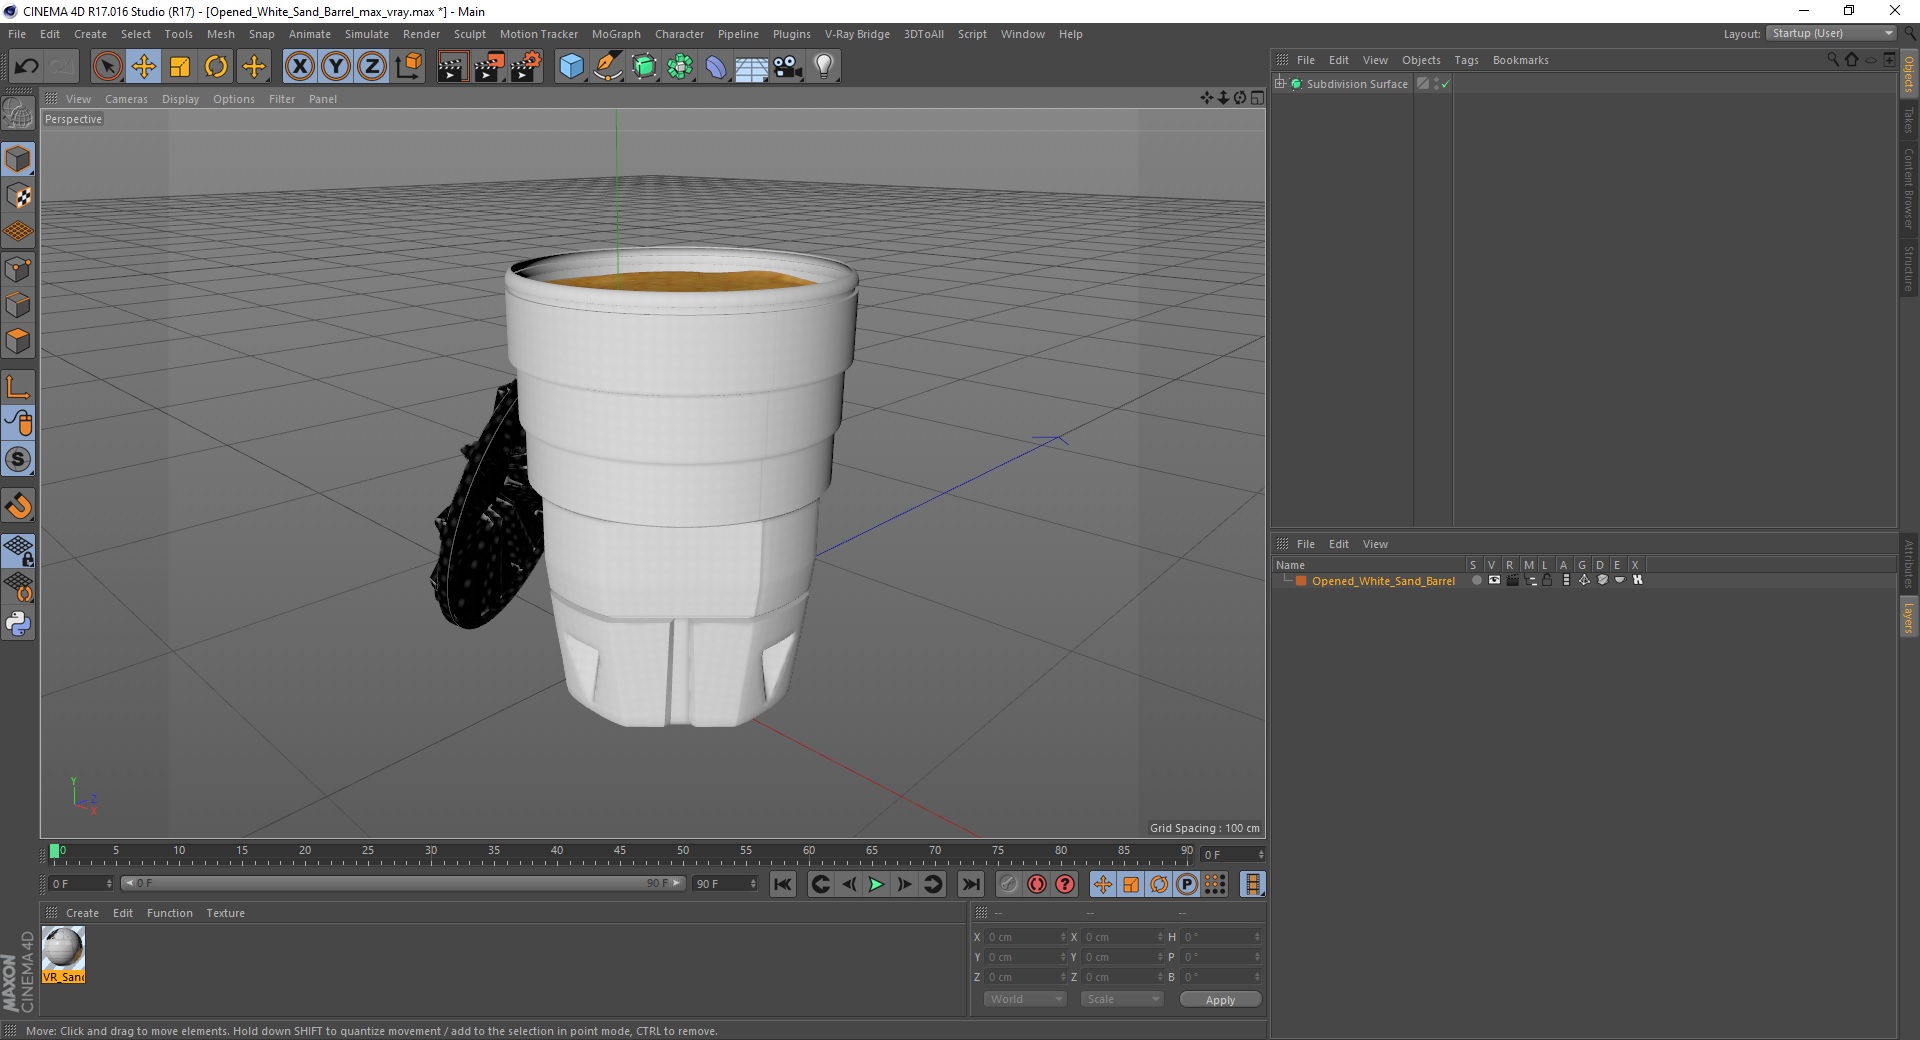
Task: Toggle layer visibility eye for Opened_White_Sand_Barrel
Action: click(x=1494, y=580)
